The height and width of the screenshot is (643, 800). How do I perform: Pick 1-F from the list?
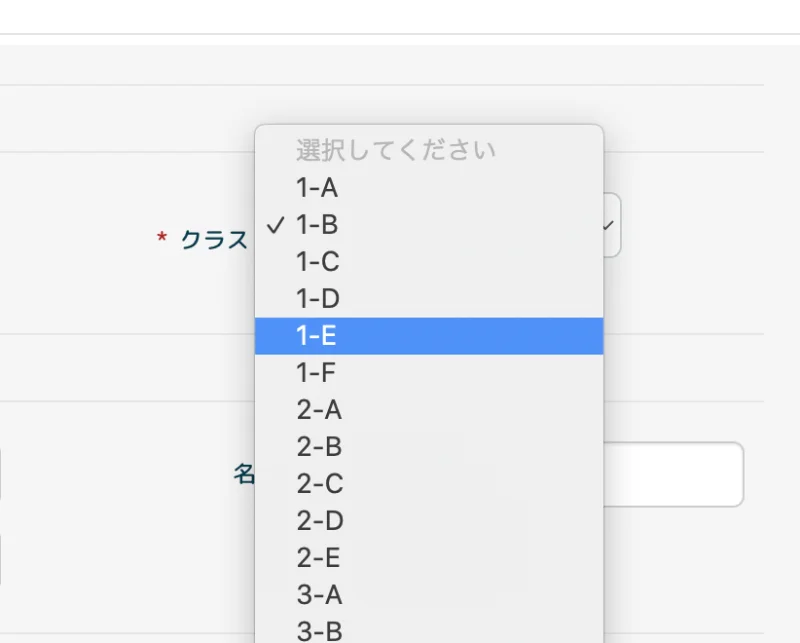point(429,373)
